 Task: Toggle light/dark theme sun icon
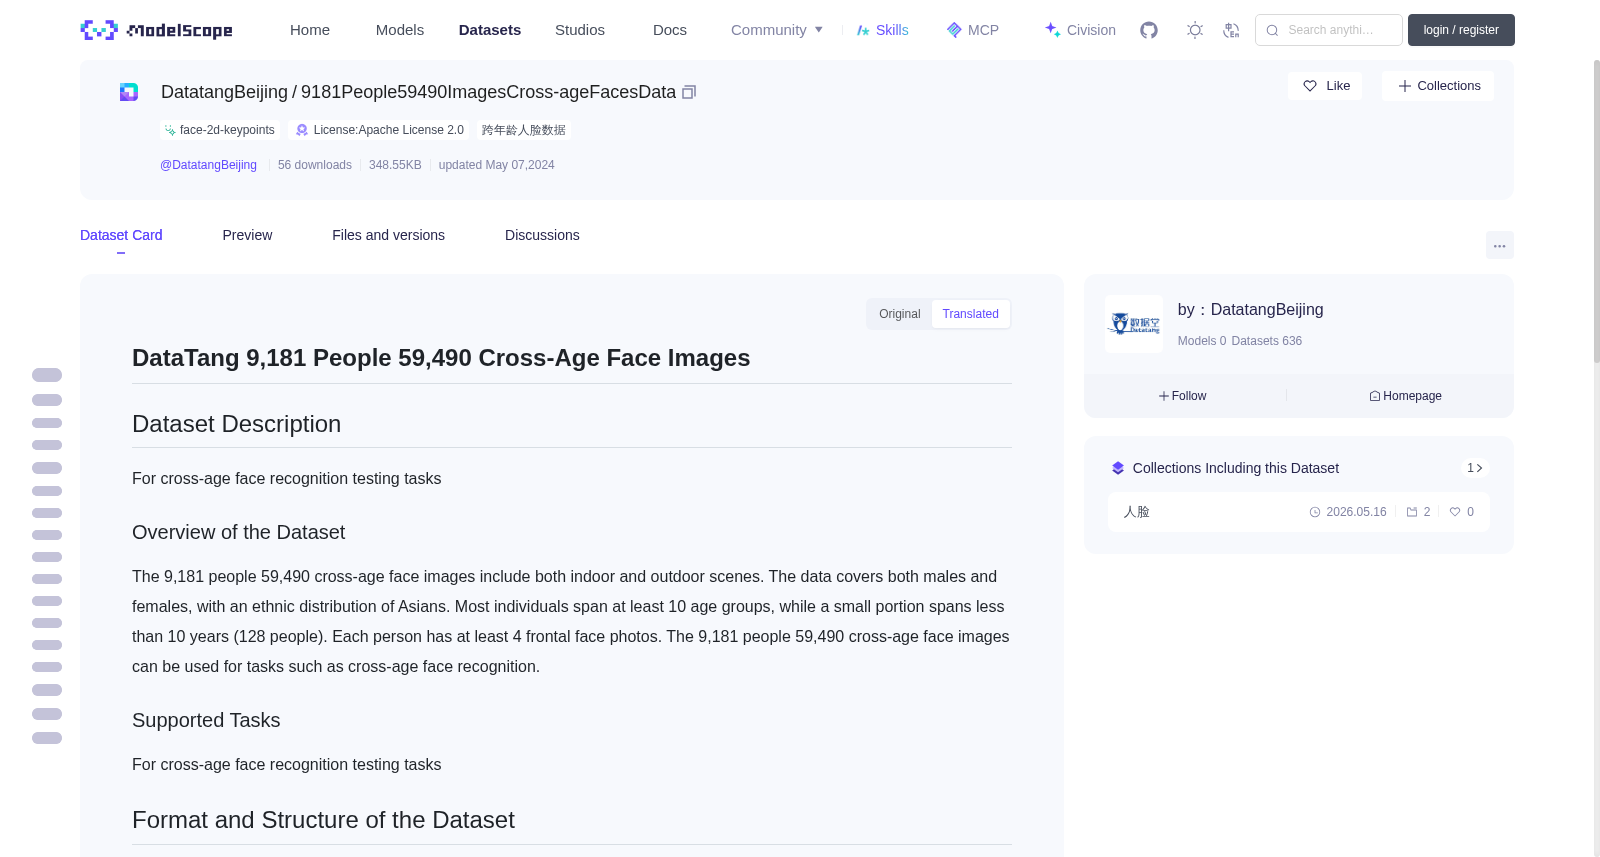(x=1195, y=30)
